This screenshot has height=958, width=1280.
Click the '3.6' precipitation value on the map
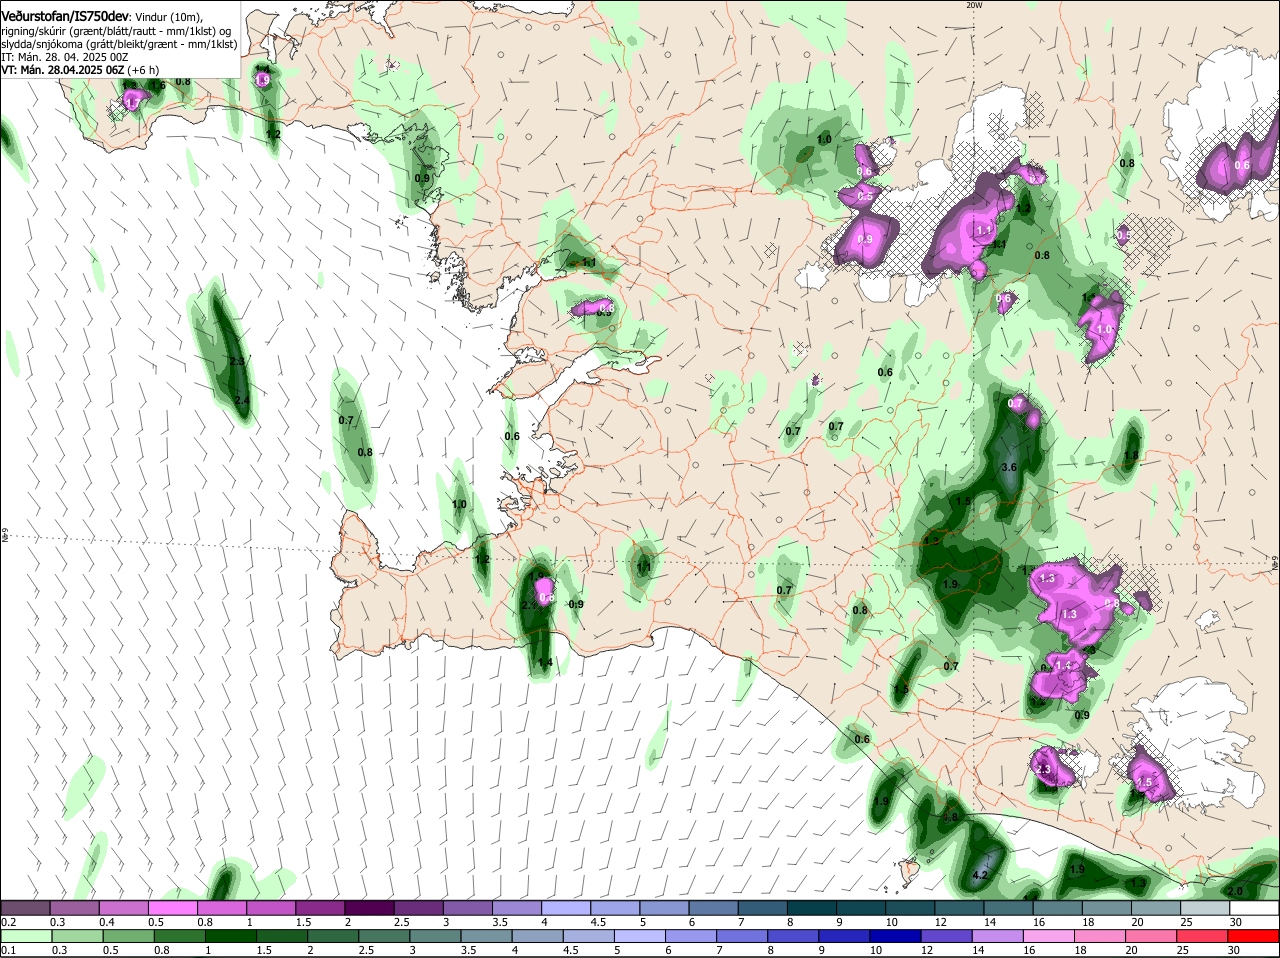(1008, 467)
